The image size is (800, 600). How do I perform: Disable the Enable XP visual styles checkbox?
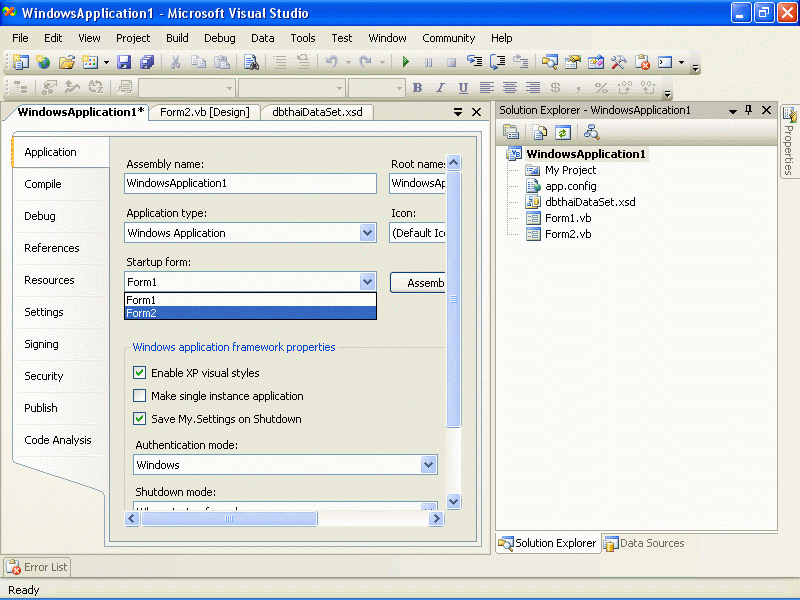coord(140,373)
